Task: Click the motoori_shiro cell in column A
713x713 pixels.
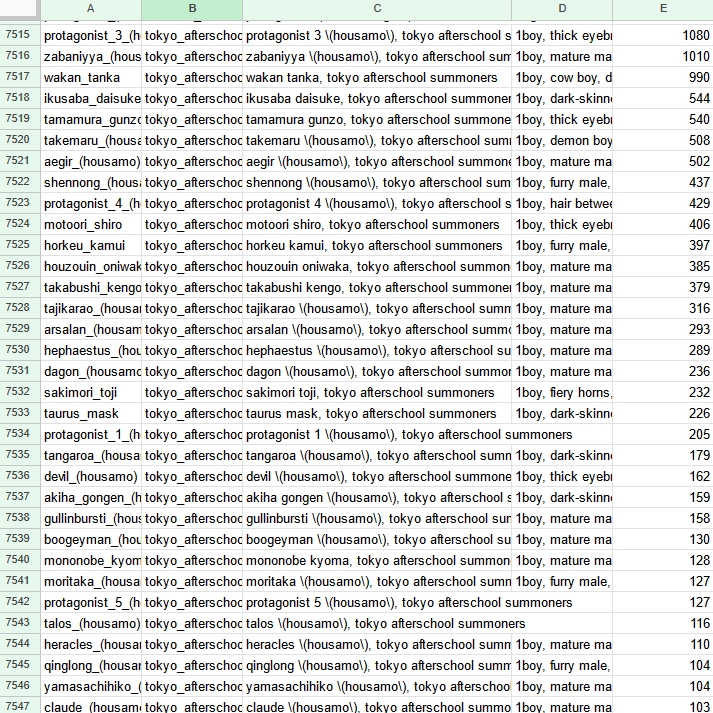Action: pyautogui.click(x=91, y=224)
